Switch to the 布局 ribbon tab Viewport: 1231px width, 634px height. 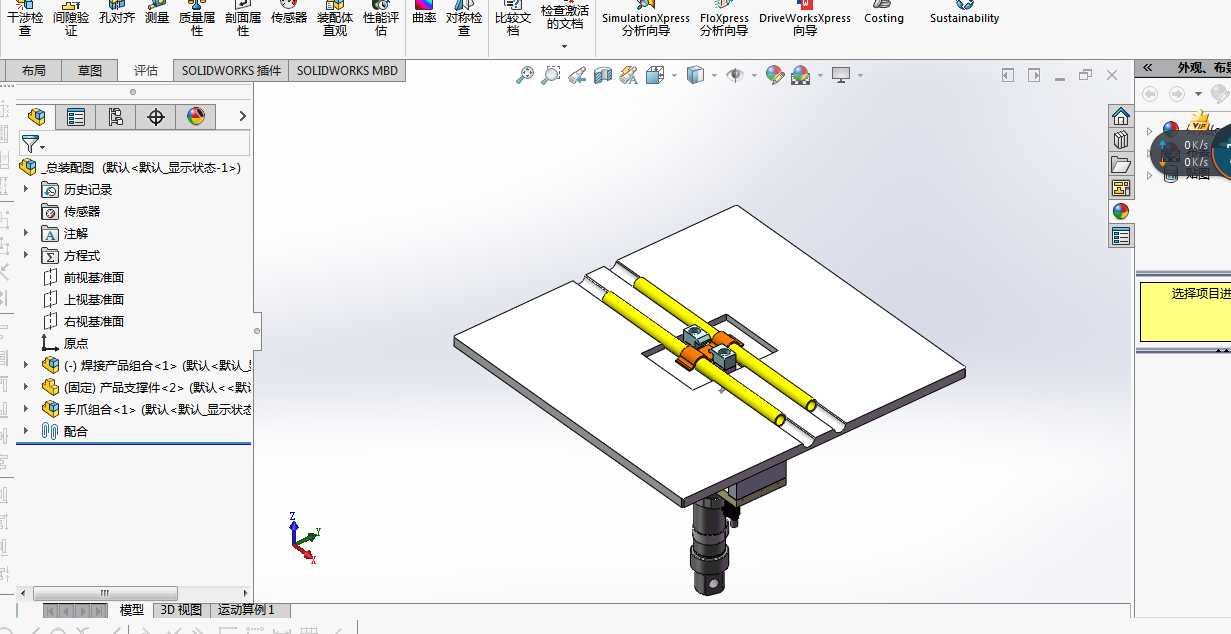[33, 70]
